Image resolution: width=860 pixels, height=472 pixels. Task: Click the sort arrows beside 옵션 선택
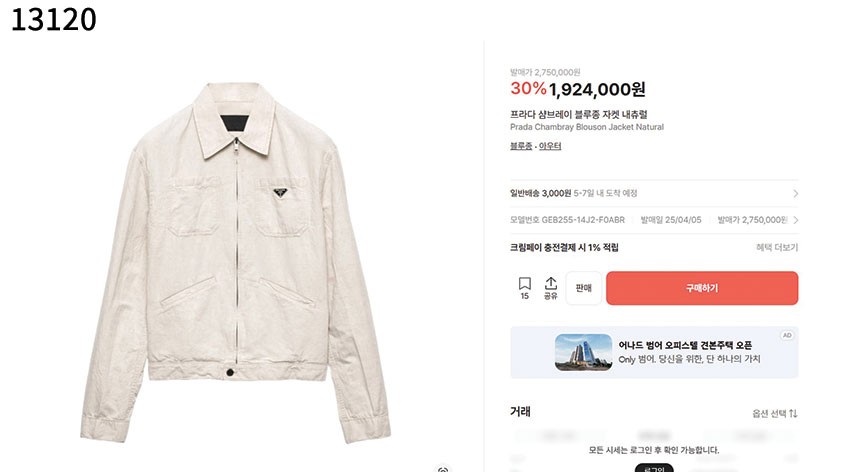(793, 413)
